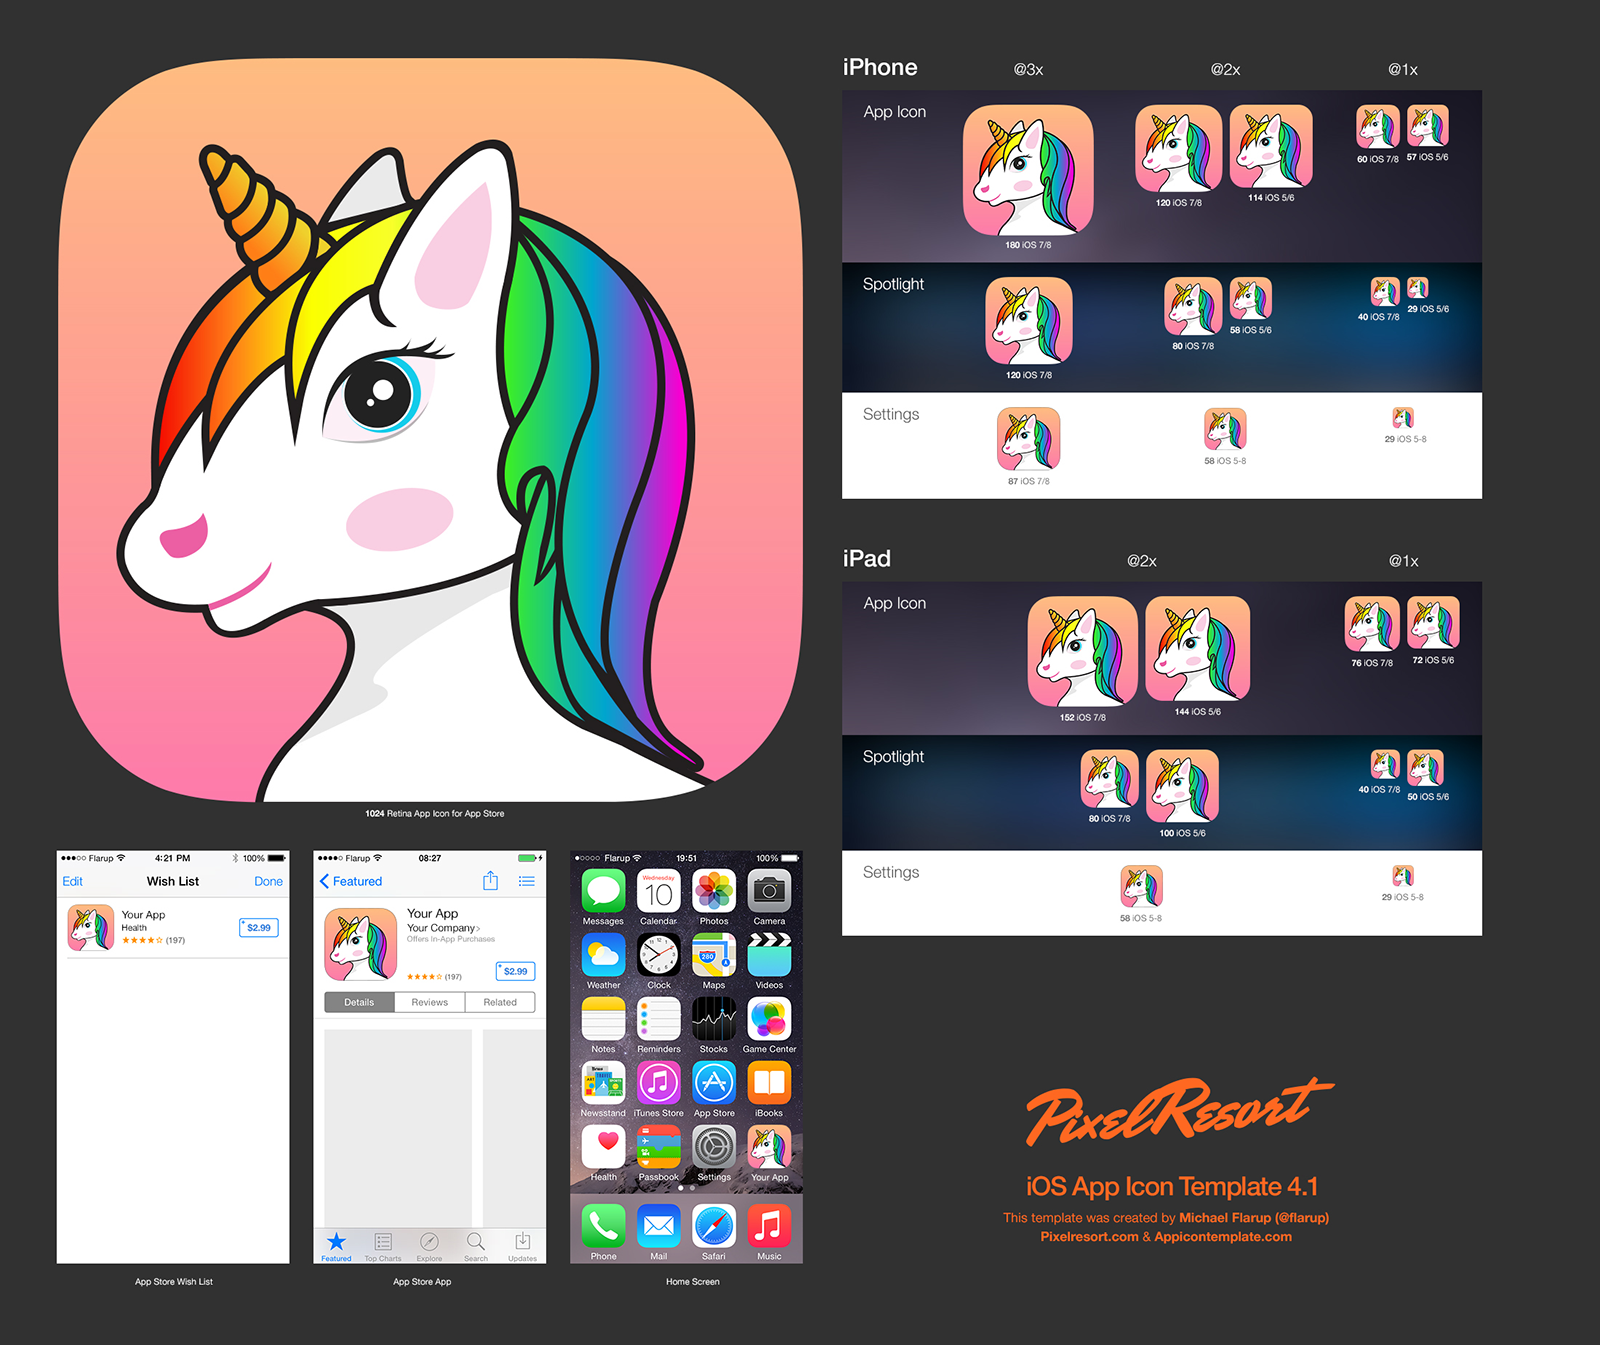
Task: Launch the Game Center app
Action: (x=769, y=1019)
